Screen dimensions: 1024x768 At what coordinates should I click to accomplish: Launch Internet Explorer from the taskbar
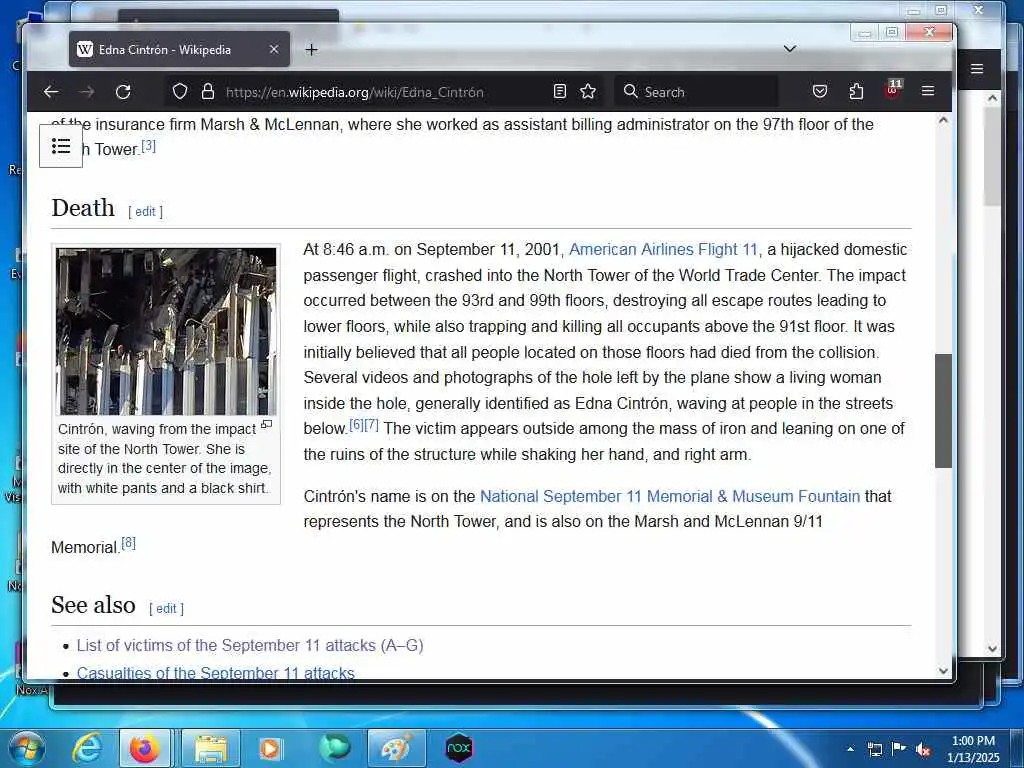[86, 748]
